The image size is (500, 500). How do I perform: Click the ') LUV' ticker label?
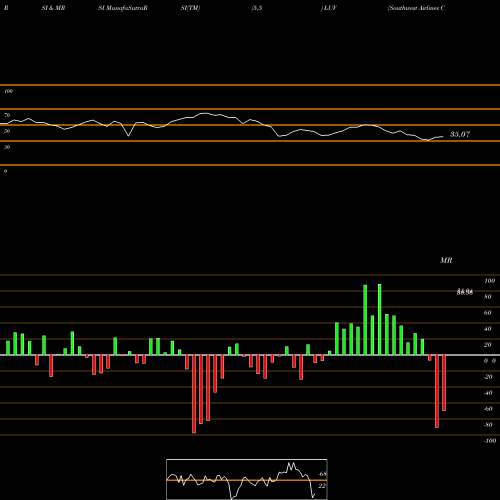[x=328, y=8]
